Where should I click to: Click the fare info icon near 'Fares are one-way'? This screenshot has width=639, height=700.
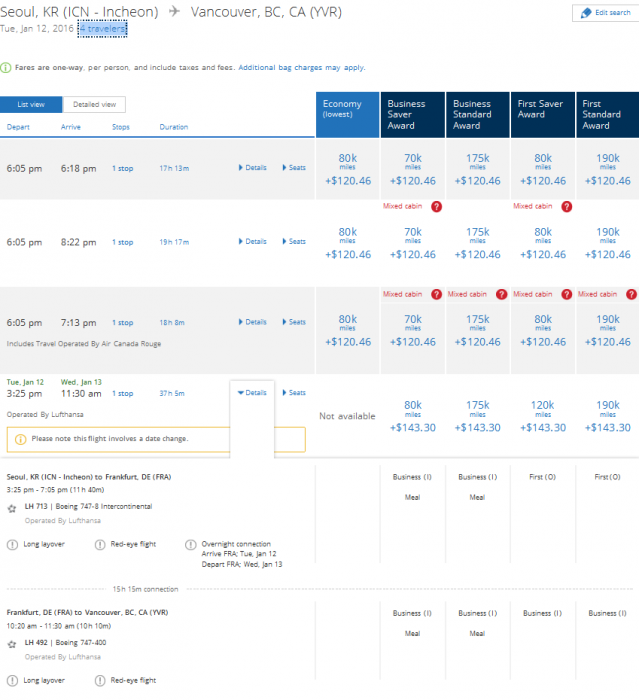pyautogui.click(x=6, y=67)
